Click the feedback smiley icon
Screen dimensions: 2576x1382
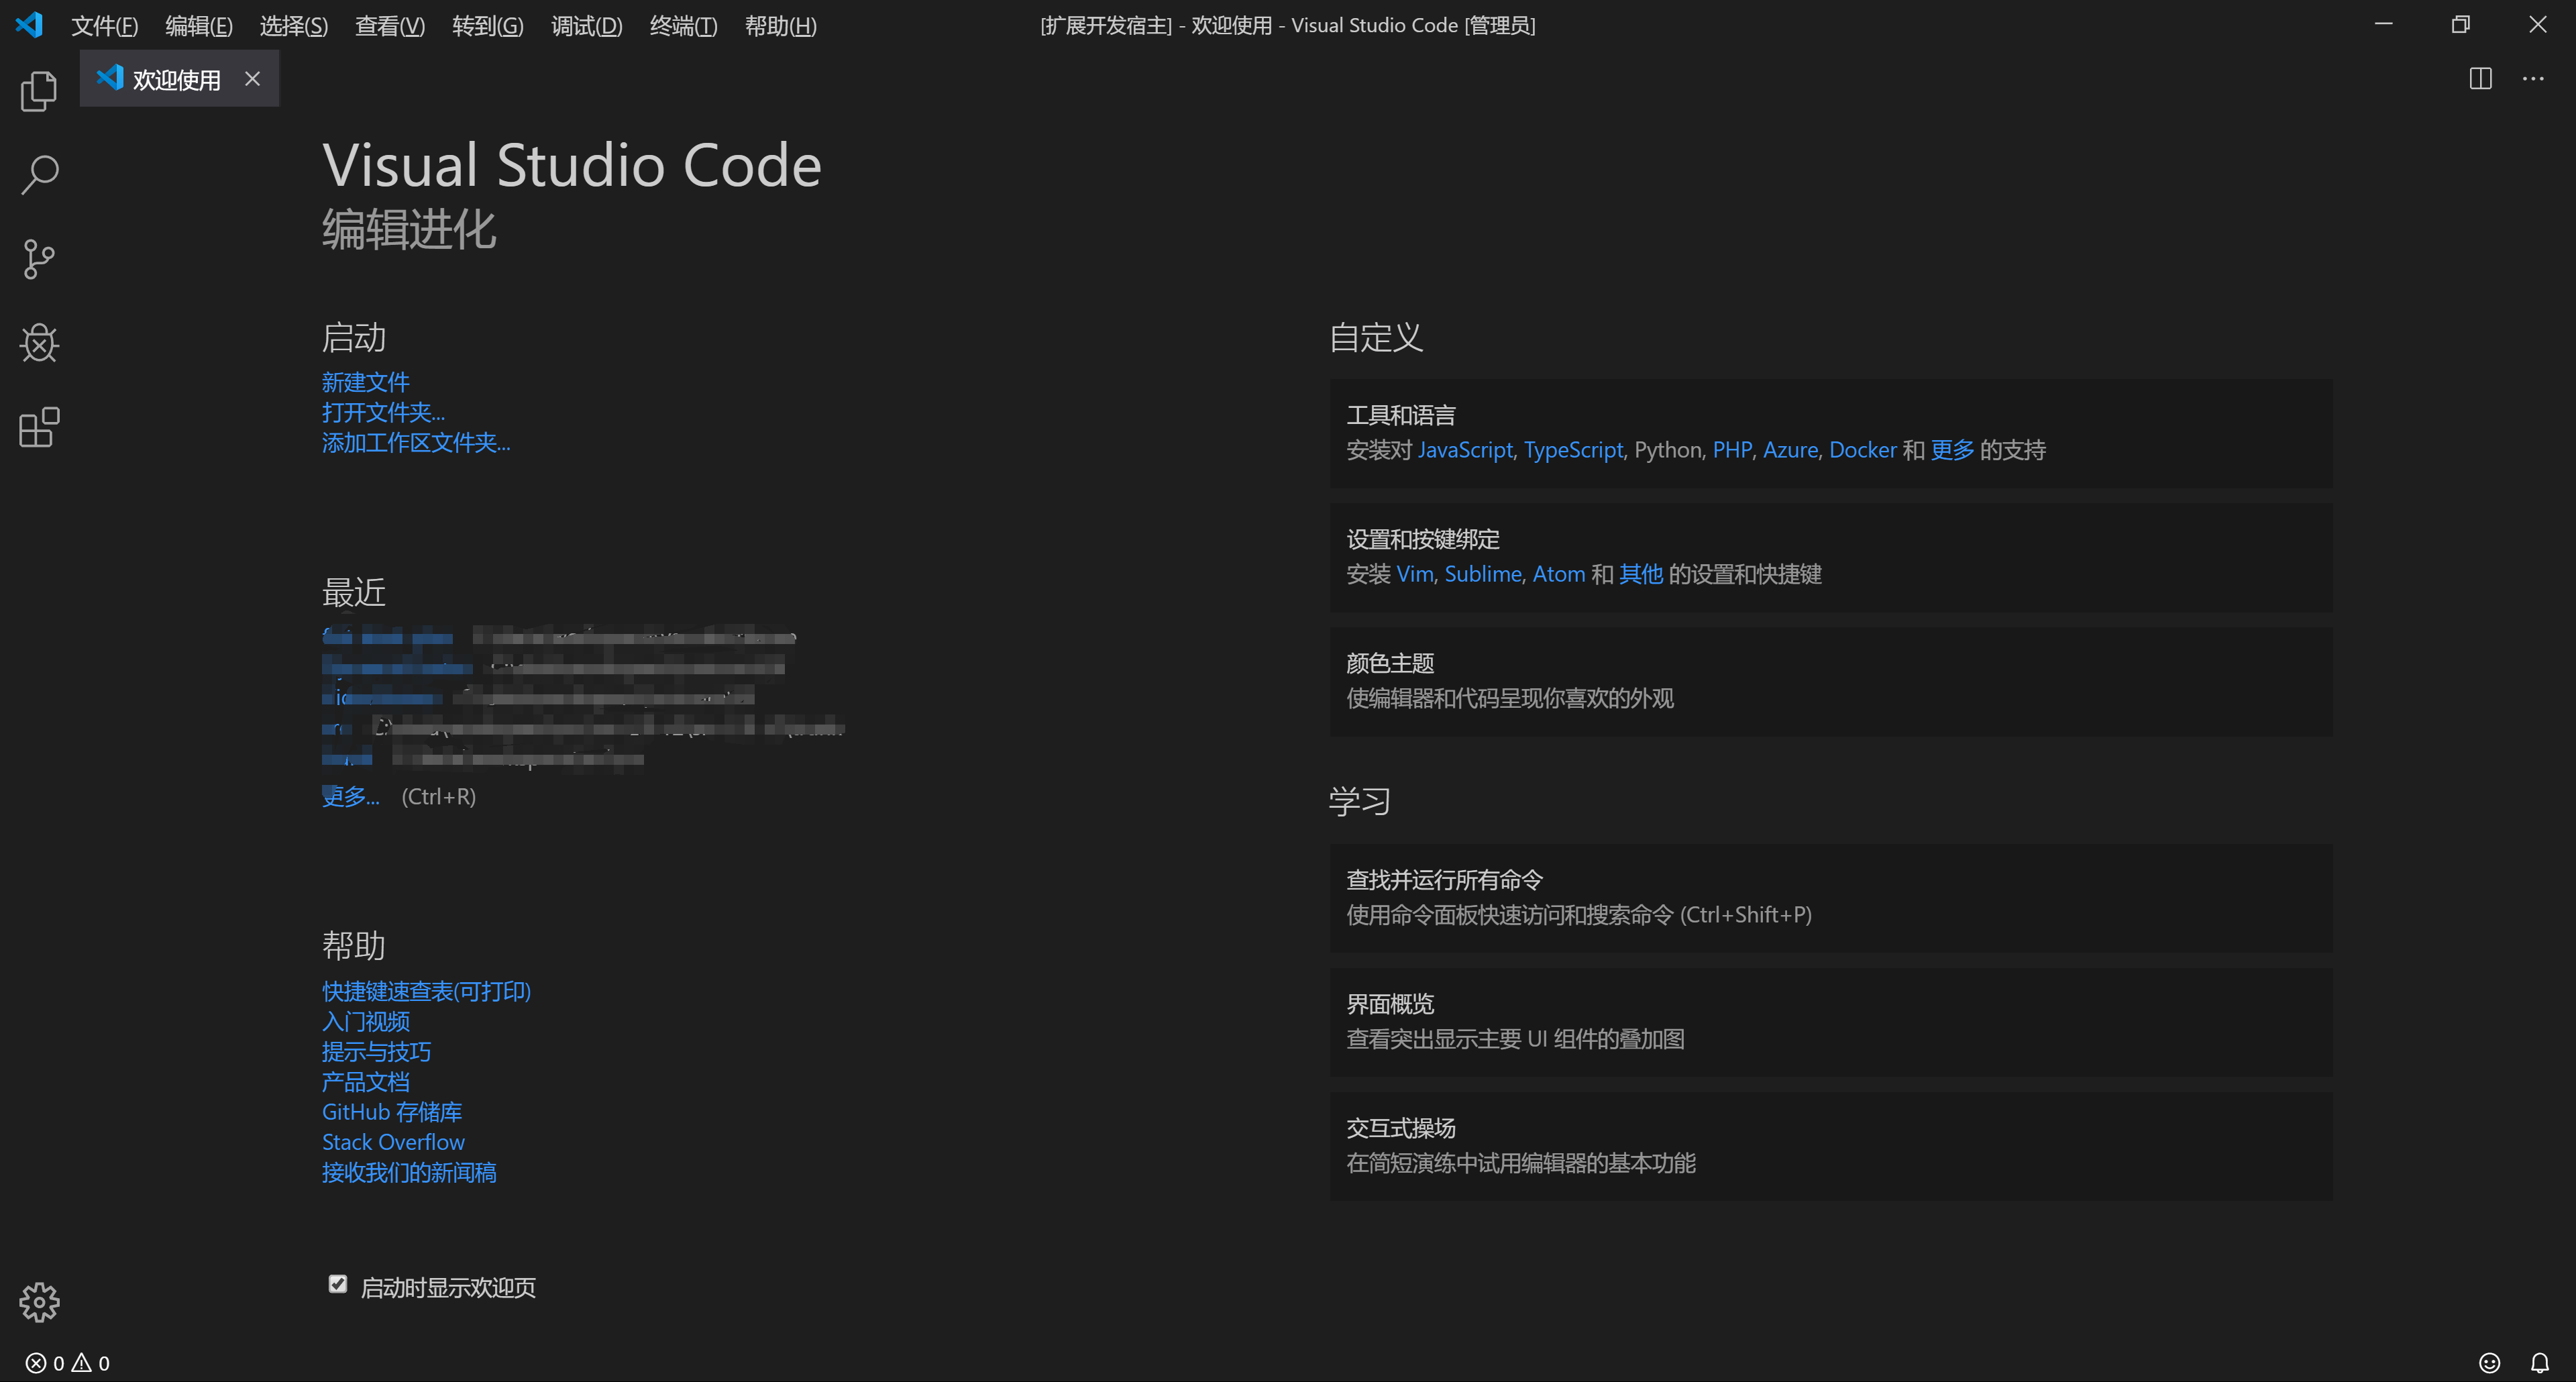point(2489,1362)
